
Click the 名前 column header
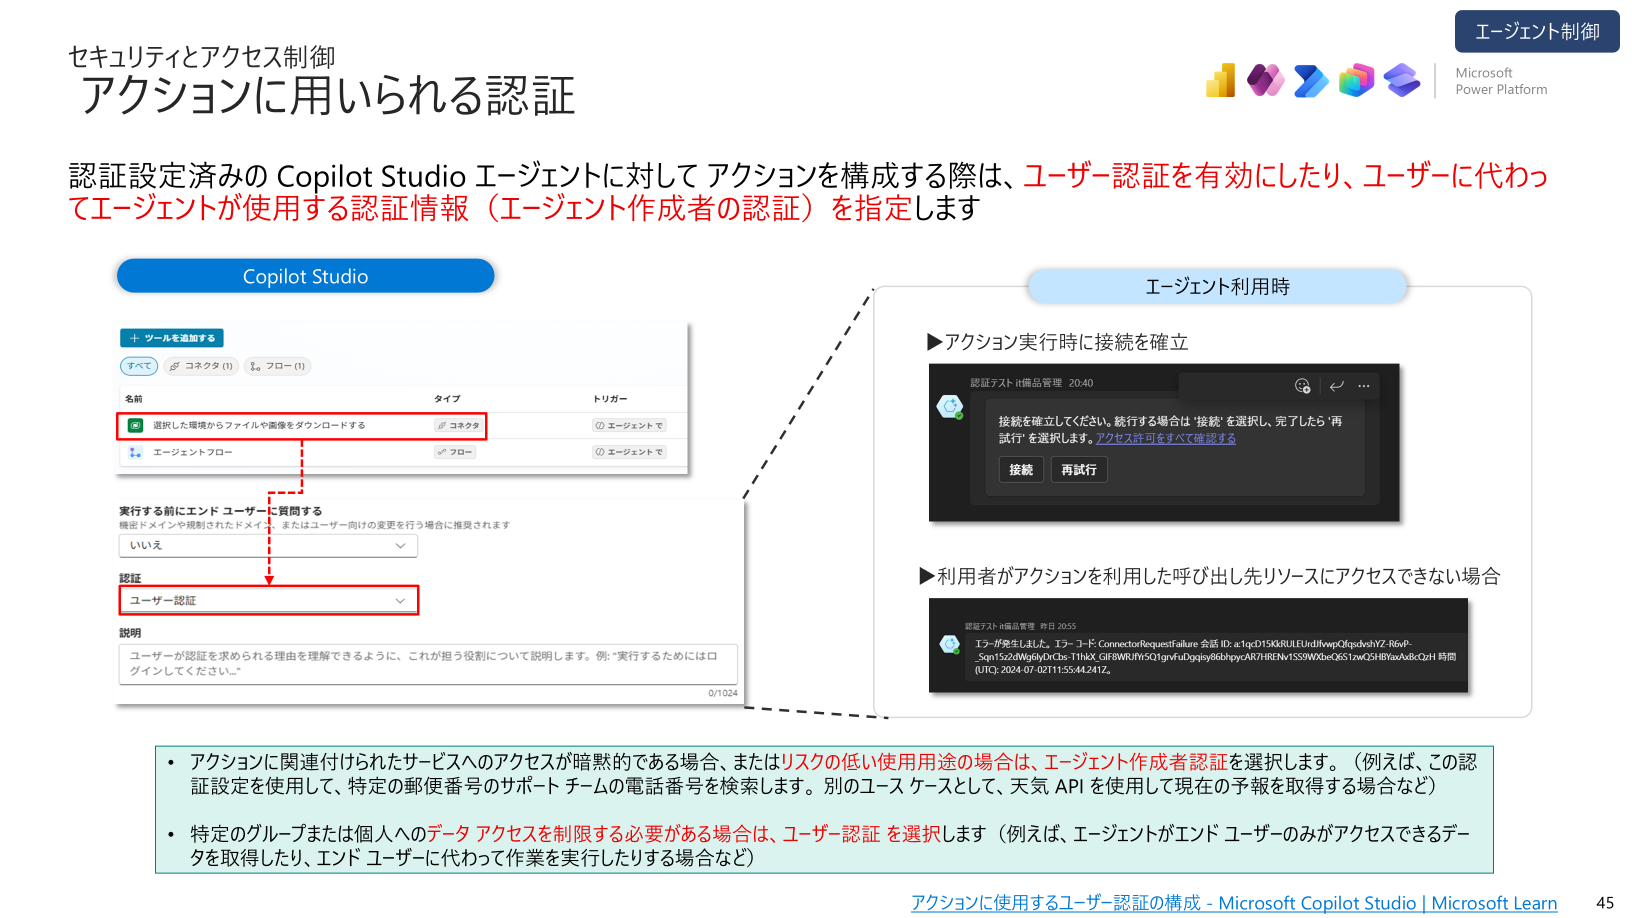[134, 398]
